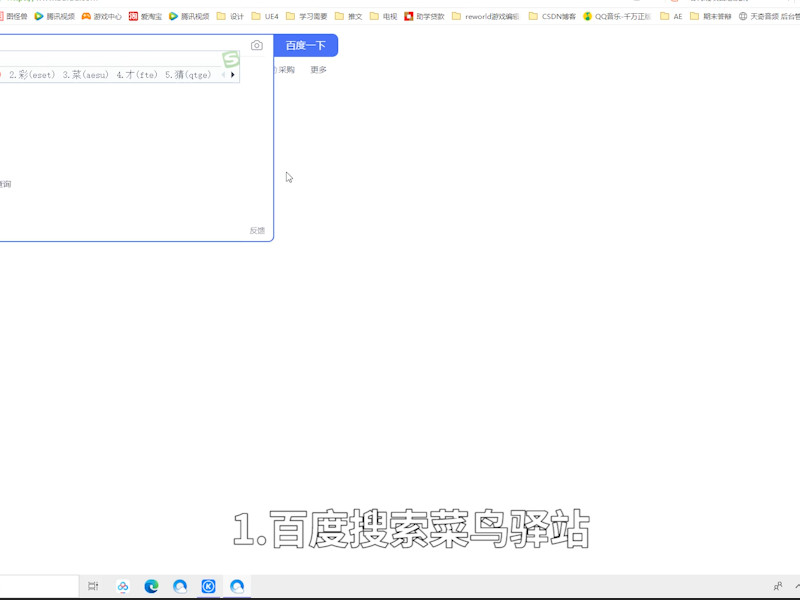The width and height of the screenshot is (800, 600).
Task: Open the QQ音乐 bookmark
Action: pyautogui.click(x=617, y=16)
